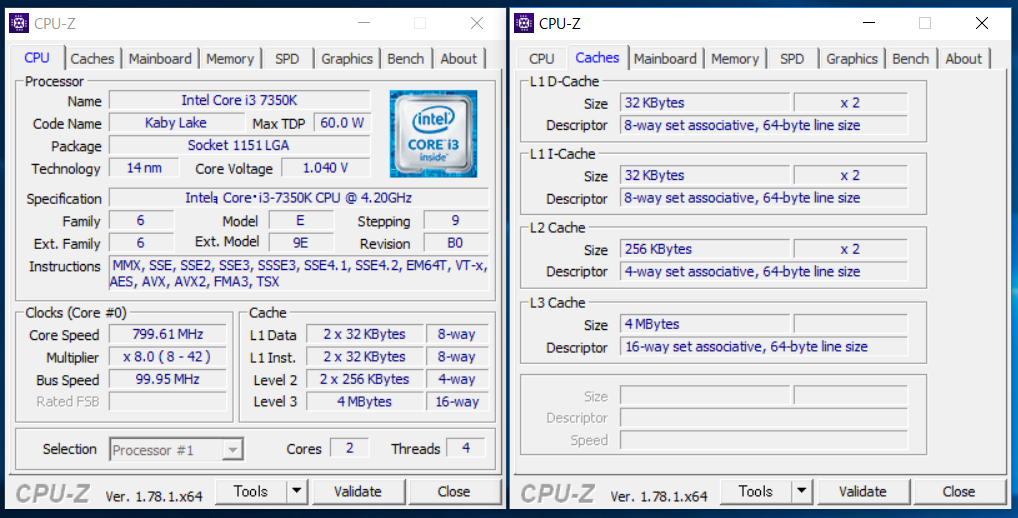This screenshot has height=518, width=1018.
Task: Open Caches tab in left window
Action: click(92, 58)
